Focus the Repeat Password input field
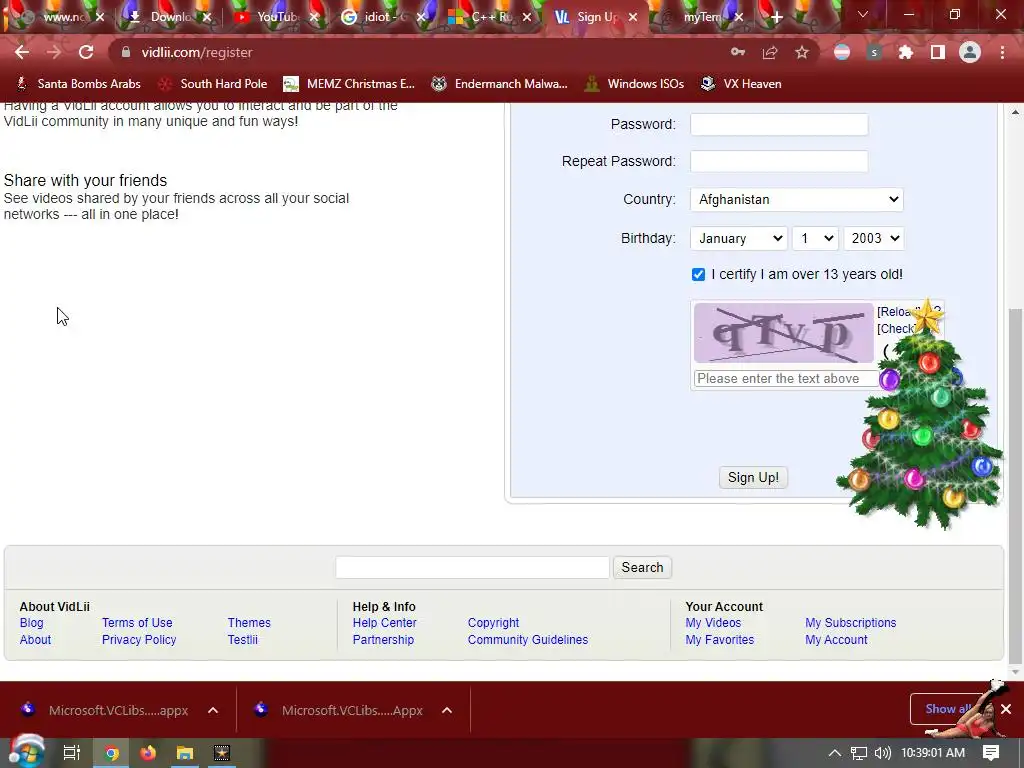The height and width of the screenshot is (768, 1024). point(779,161)
